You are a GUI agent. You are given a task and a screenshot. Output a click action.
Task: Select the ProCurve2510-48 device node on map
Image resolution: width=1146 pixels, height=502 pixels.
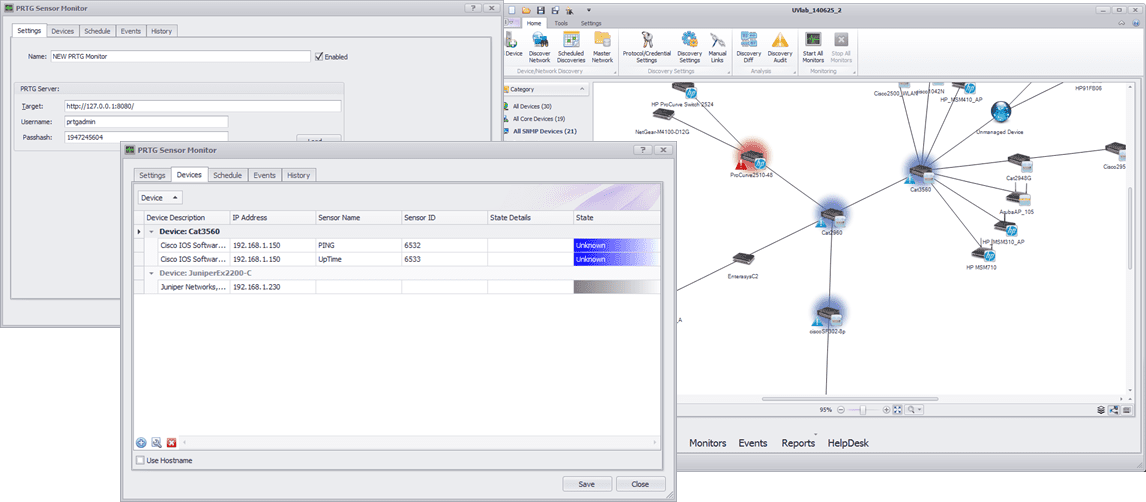coord(751,158)
